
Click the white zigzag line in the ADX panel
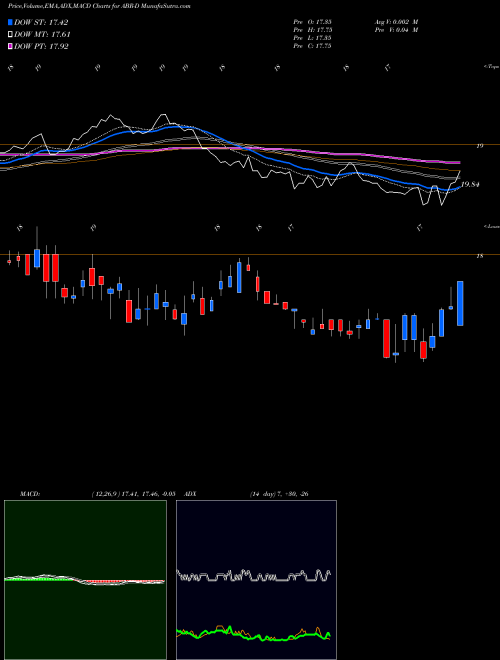click(253, 576)
